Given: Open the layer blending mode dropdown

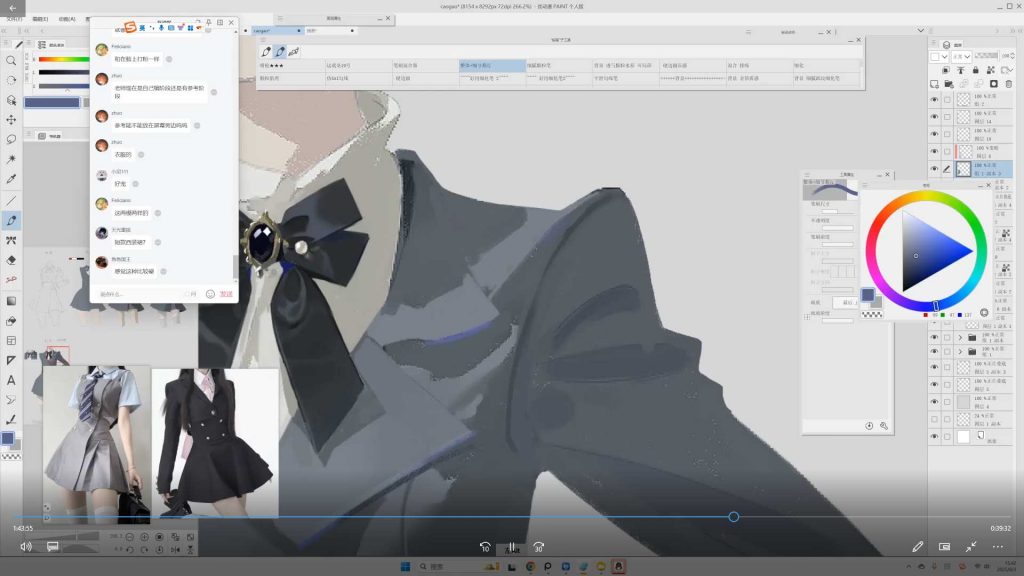Looking at the screenshot, I should pyautogui.click(x=962, y=57).
